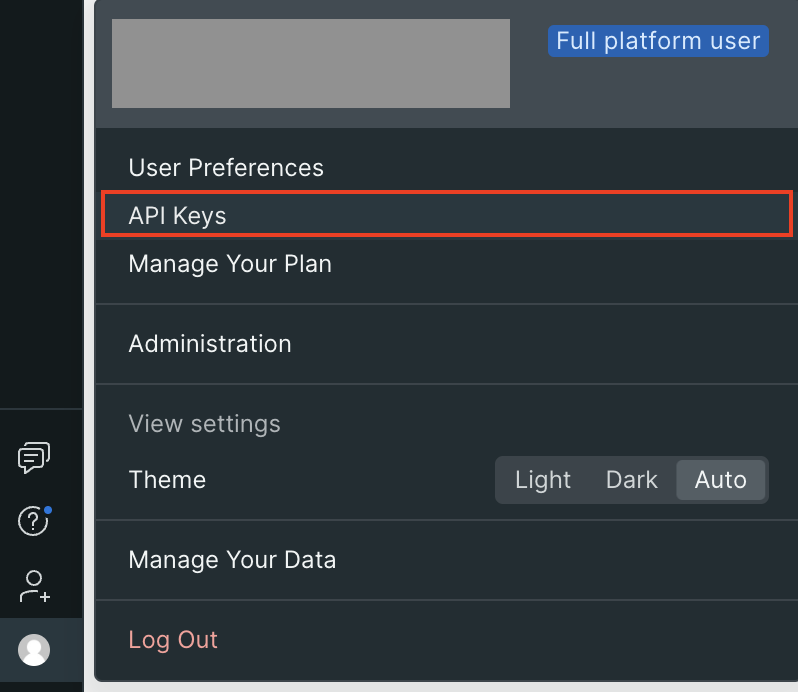This screenshot has height=692, width=798.
Task: Click Log Out
Action: tap(173, 640)
